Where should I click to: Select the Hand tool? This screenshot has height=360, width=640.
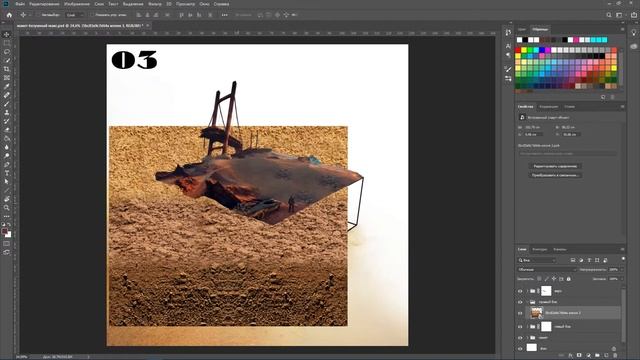click(x=7, y=199)
